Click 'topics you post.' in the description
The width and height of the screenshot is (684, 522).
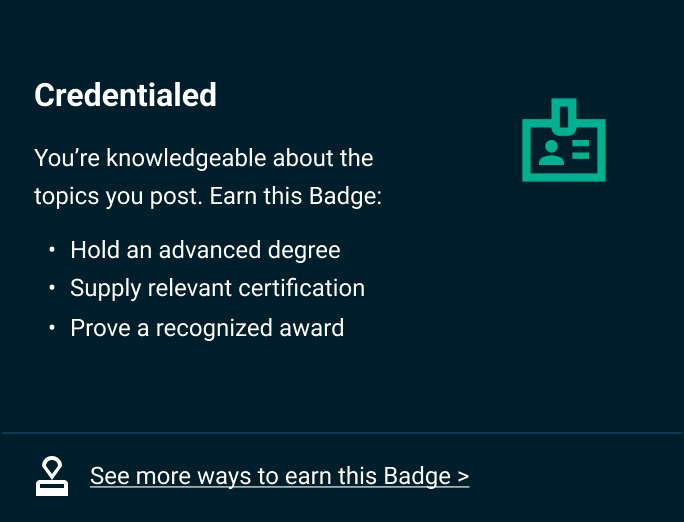coord(119,195)
